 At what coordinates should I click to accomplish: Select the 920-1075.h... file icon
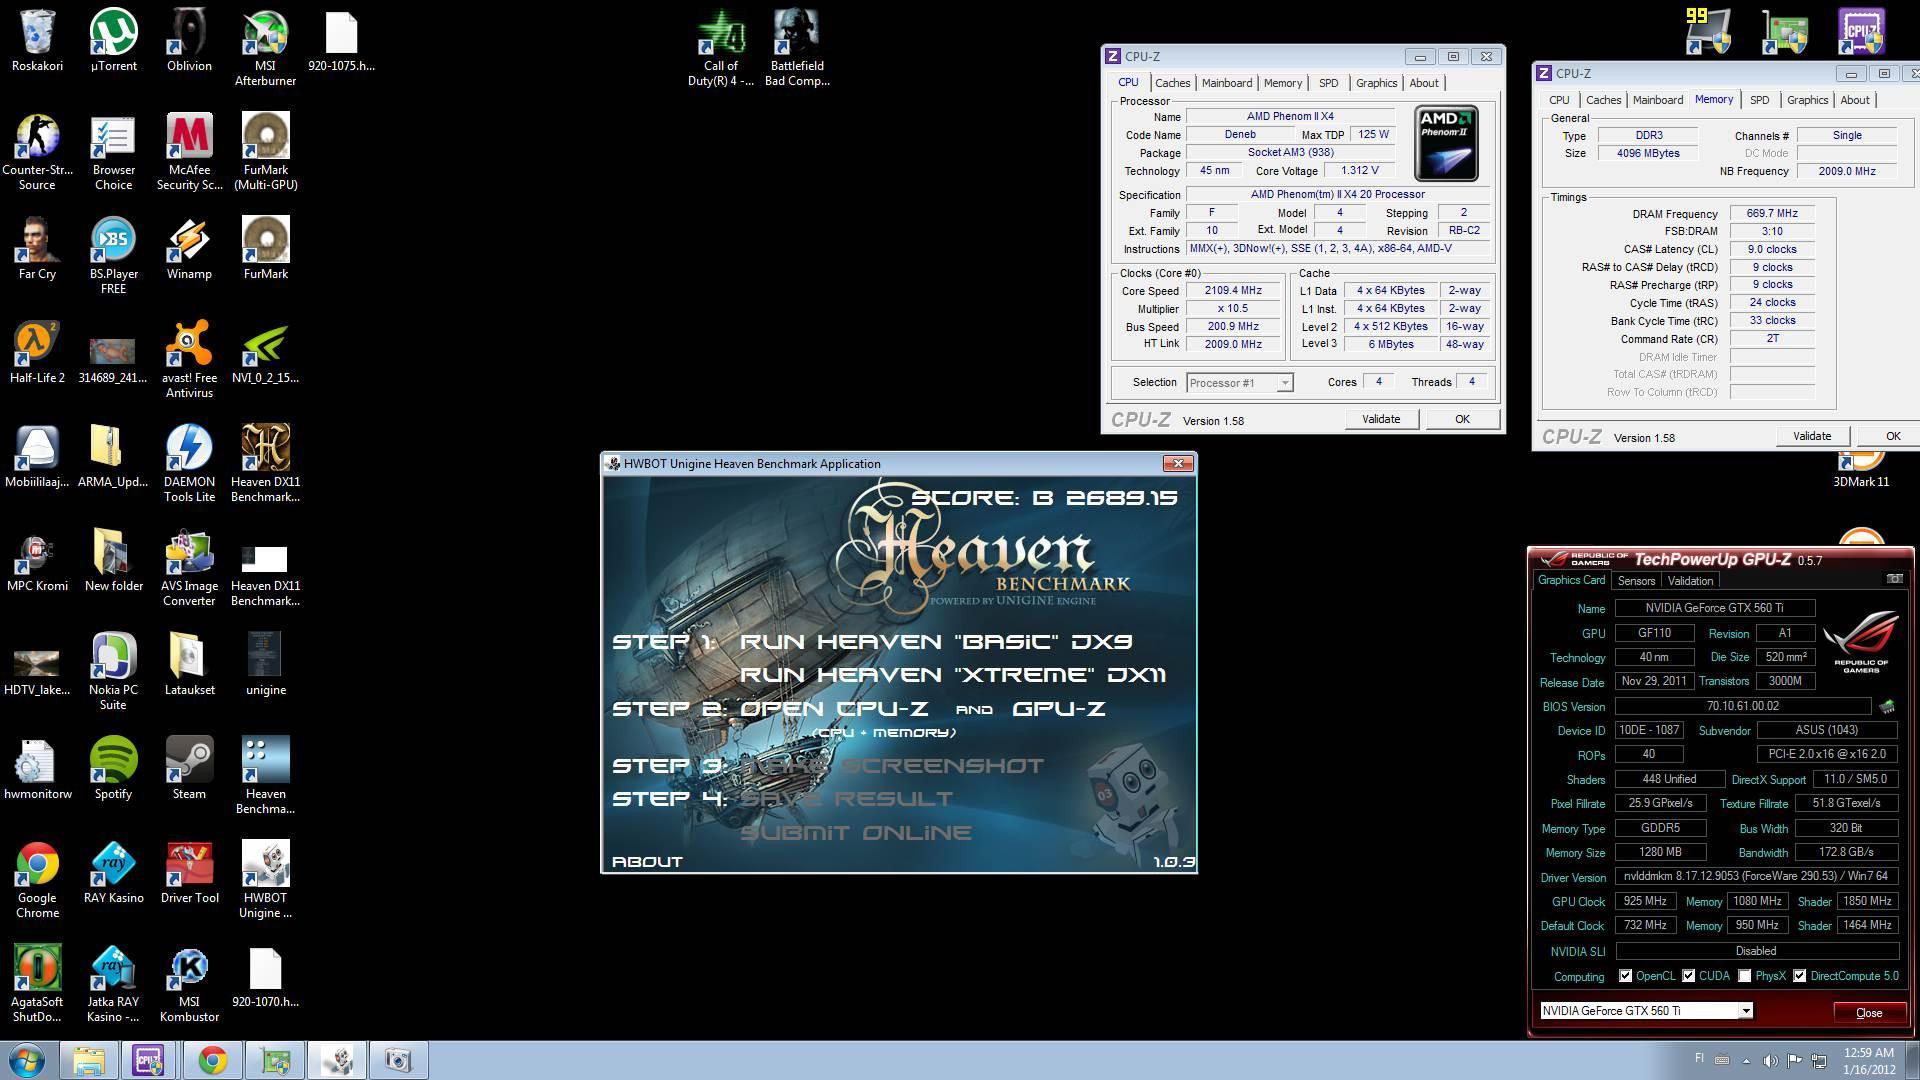click(341, 42)
